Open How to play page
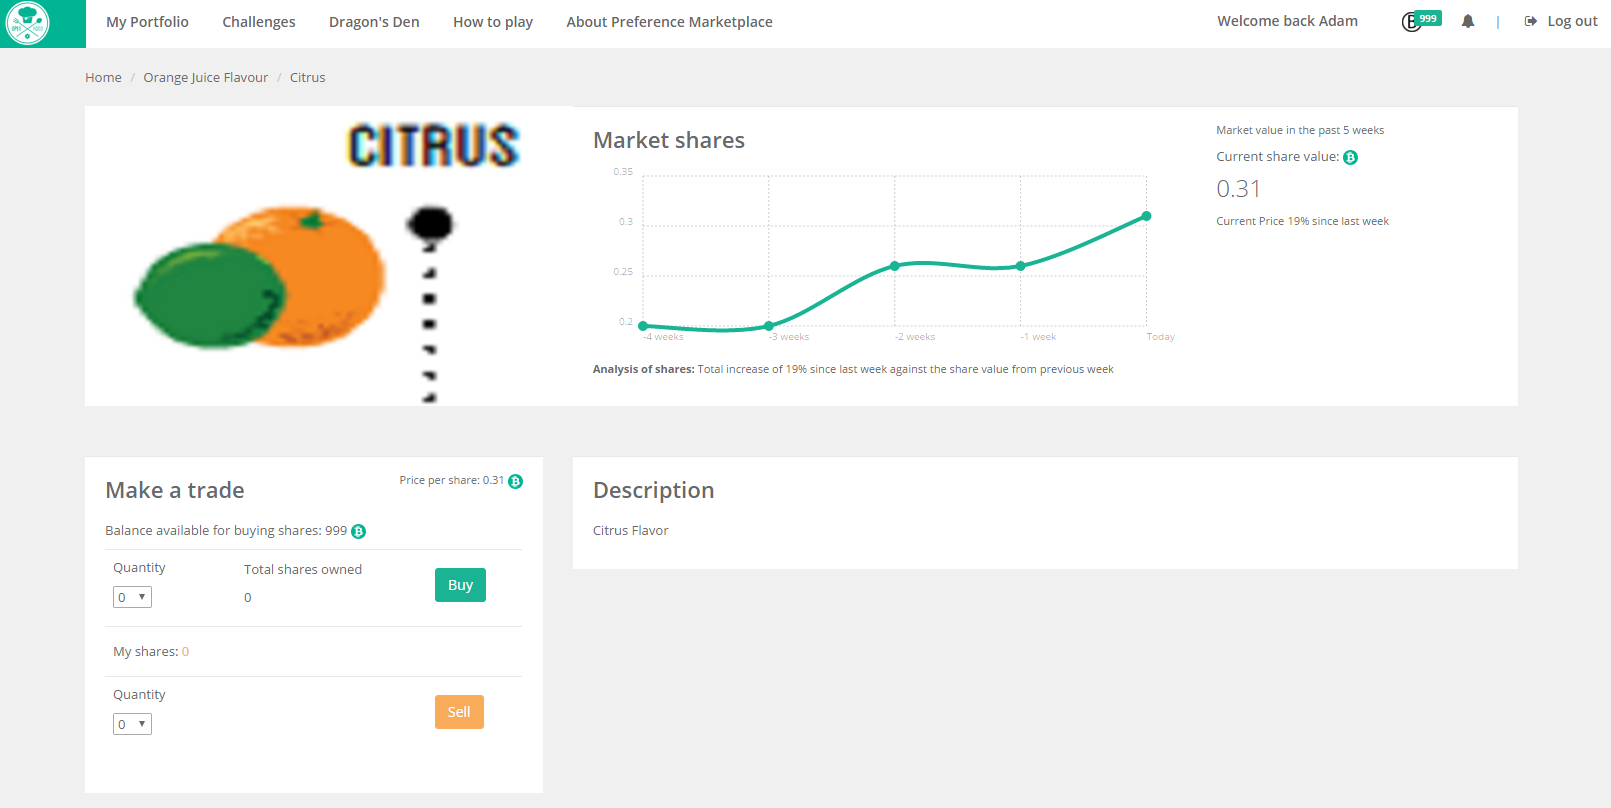 (492, 22)
